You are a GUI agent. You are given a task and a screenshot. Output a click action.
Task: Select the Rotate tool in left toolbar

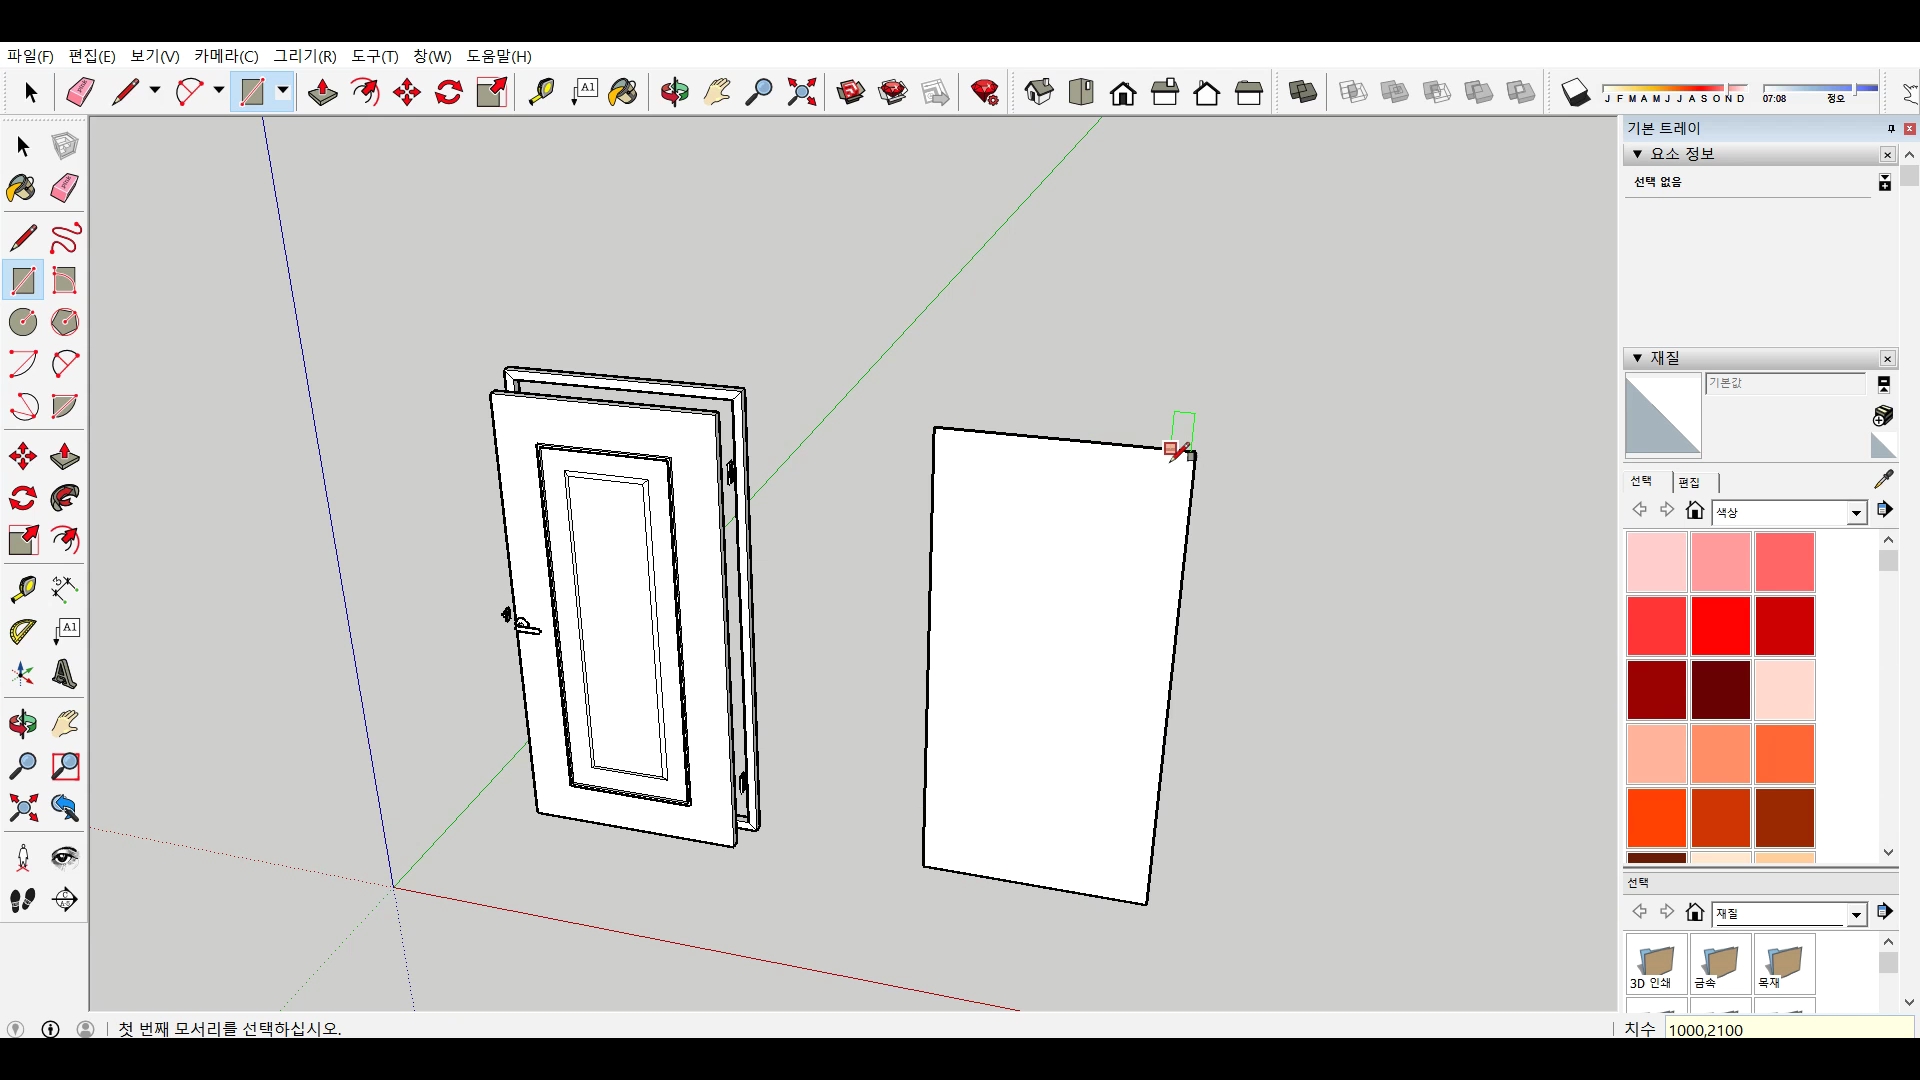pos(23,498)
